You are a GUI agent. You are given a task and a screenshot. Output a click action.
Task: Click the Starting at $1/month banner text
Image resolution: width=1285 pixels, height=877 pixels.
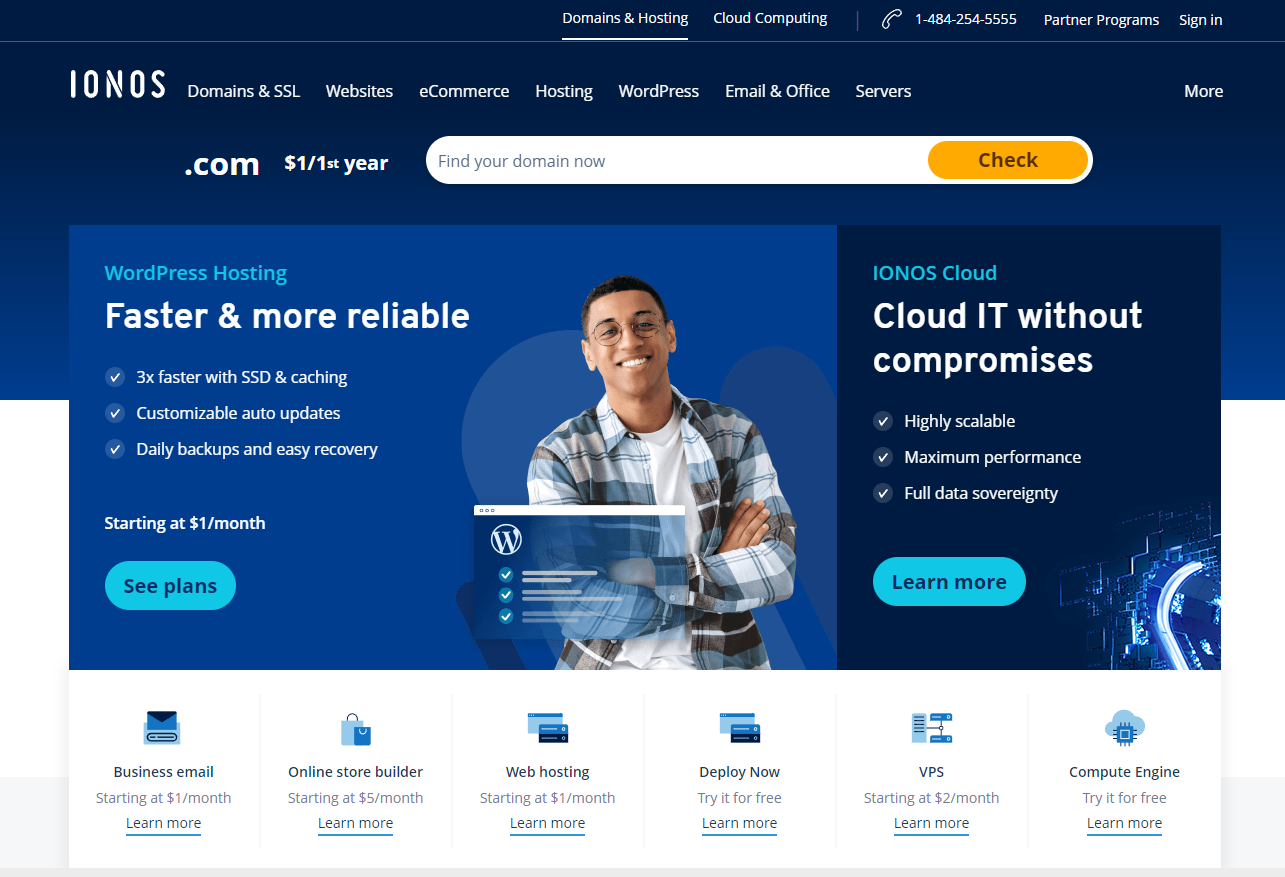[x=185, y=523]
